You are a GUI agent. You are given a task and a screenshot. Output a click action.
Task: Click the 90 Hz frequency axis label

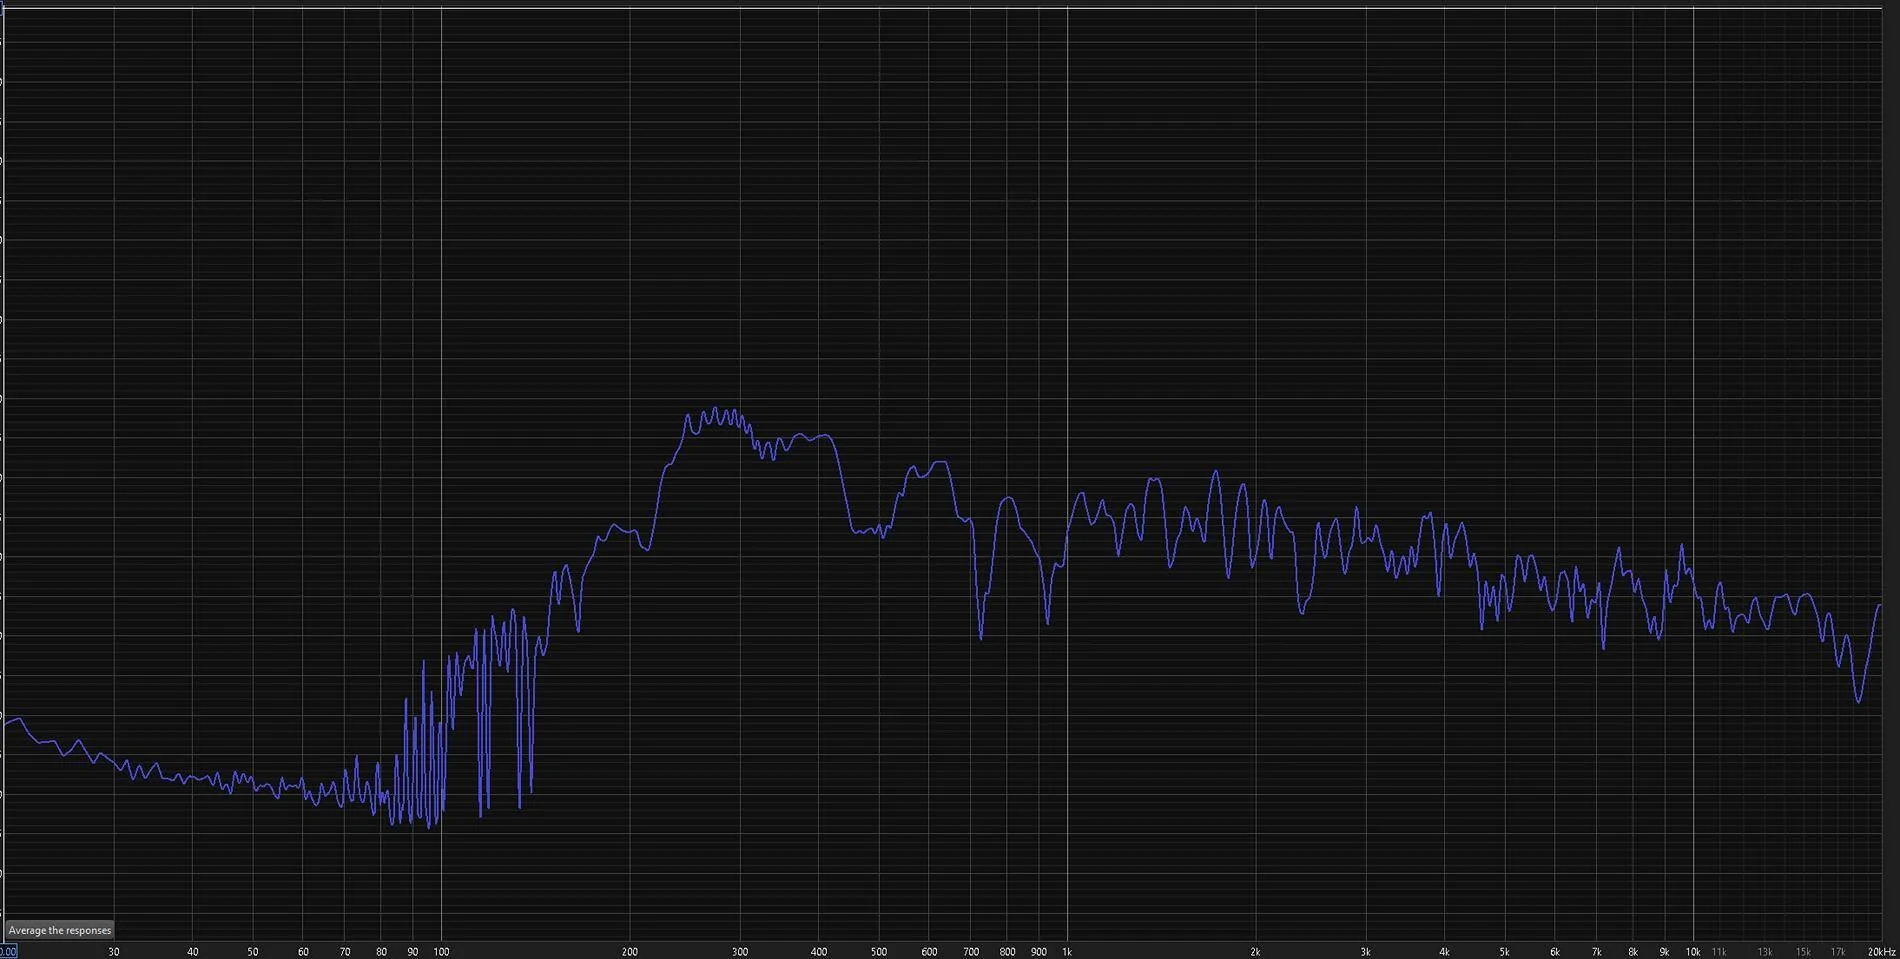[413, 952]
